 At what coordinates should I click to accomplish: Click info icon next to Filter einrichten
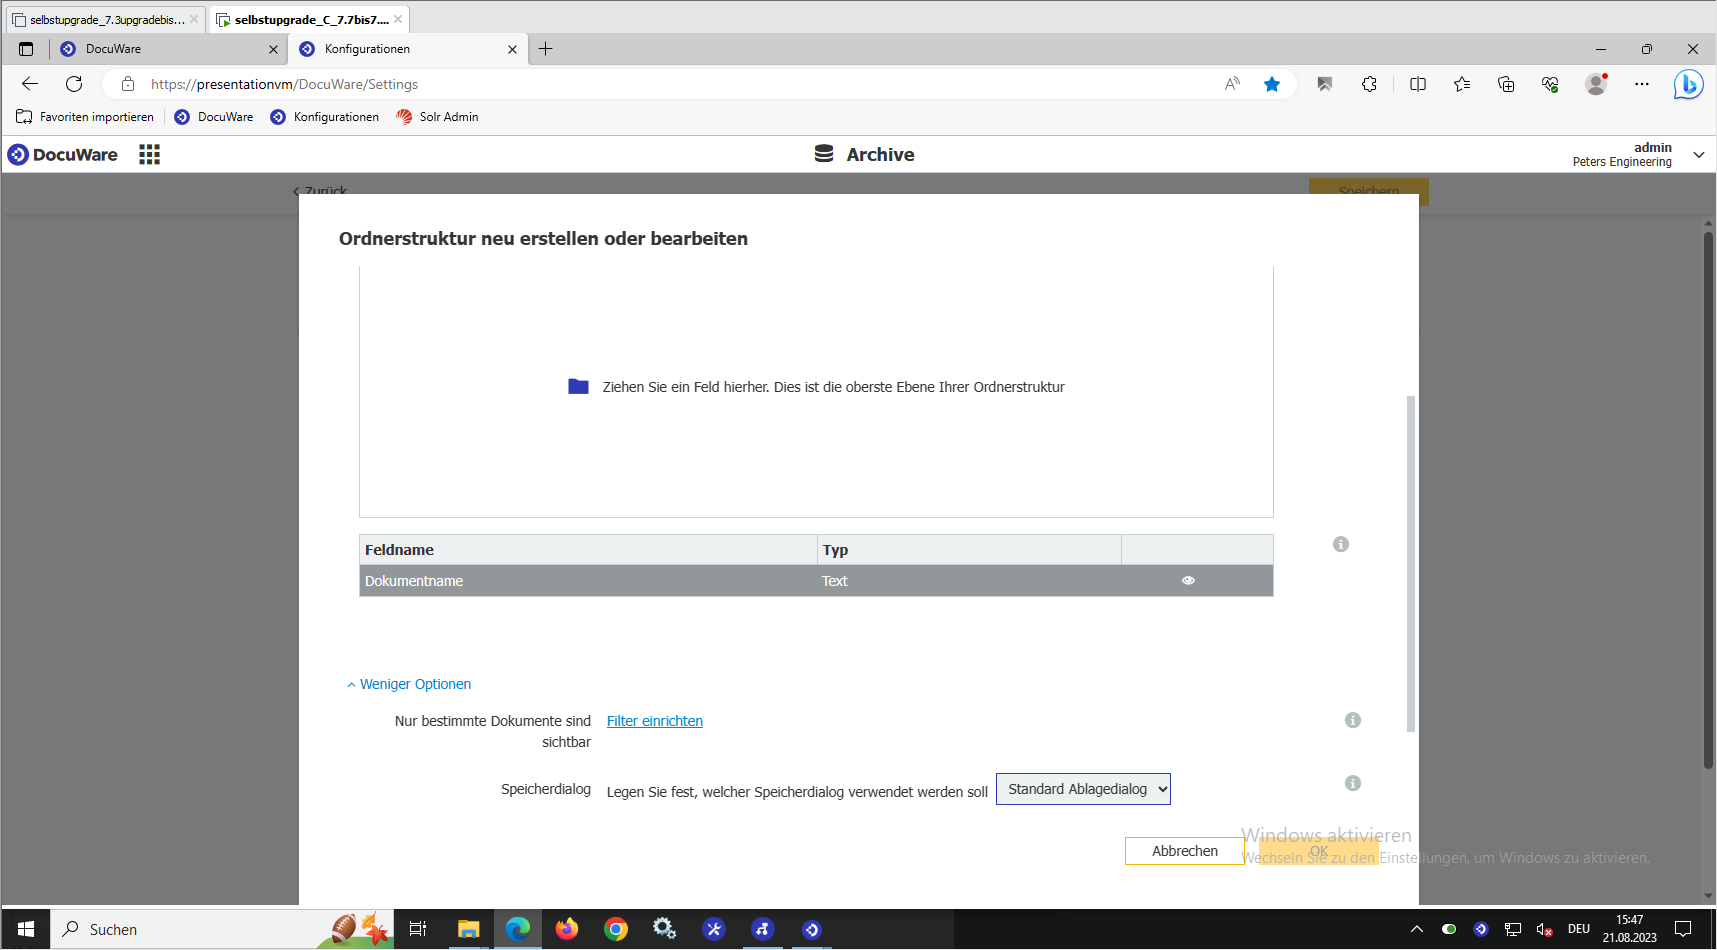click(x=1352, y=720)
